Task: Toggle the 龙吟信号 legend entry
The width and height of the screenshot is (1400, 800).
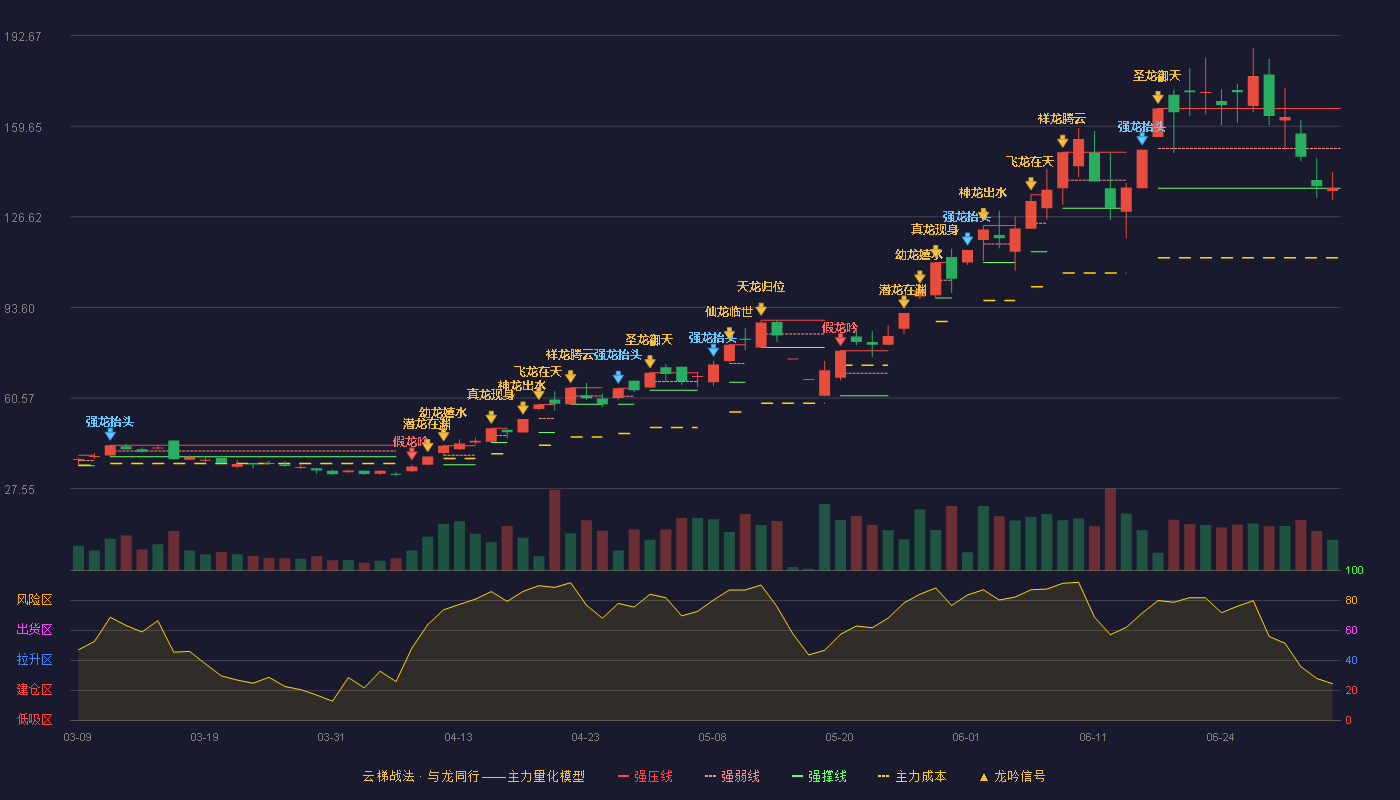Action: (x=1012, y=776)
